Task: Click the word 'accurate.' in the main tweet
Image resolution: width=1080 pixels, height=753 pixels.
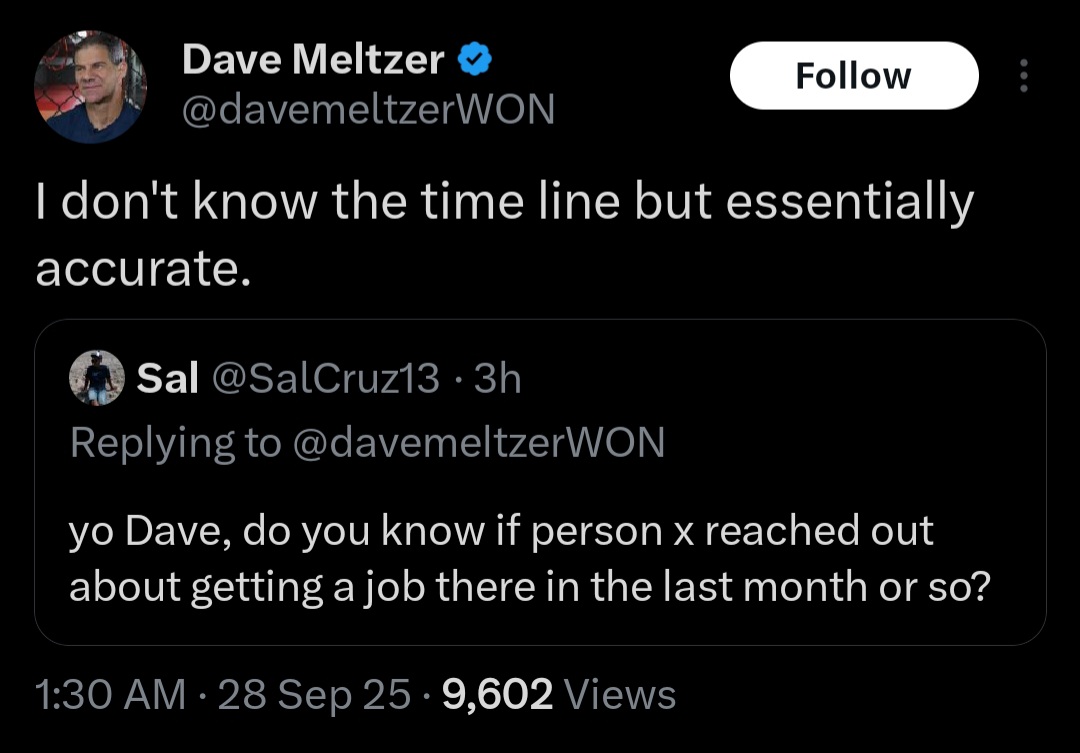Action: pos(142,270)
